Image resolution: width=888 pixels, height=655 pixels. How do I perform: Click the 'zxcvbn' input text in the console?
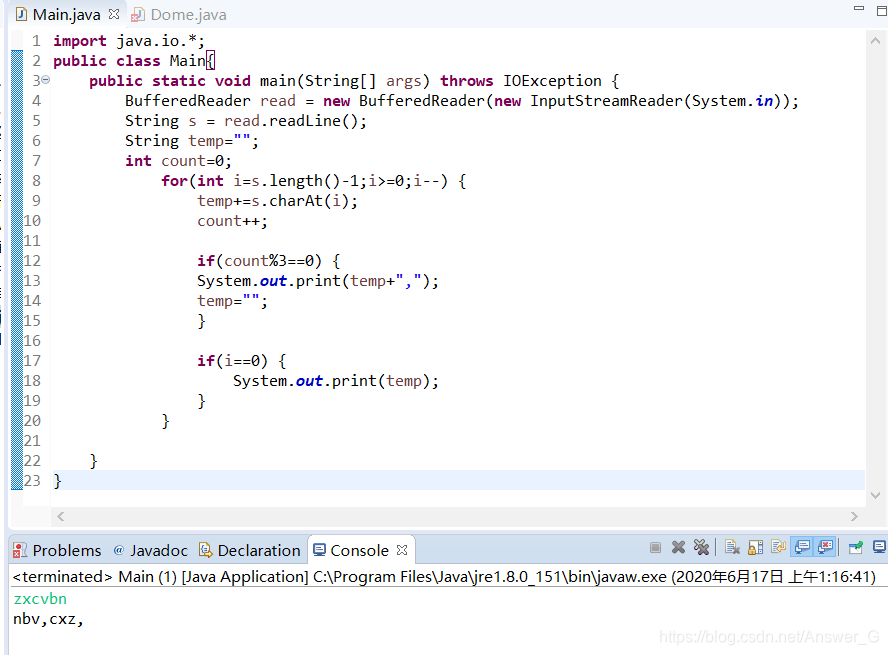tap(40, 598)
